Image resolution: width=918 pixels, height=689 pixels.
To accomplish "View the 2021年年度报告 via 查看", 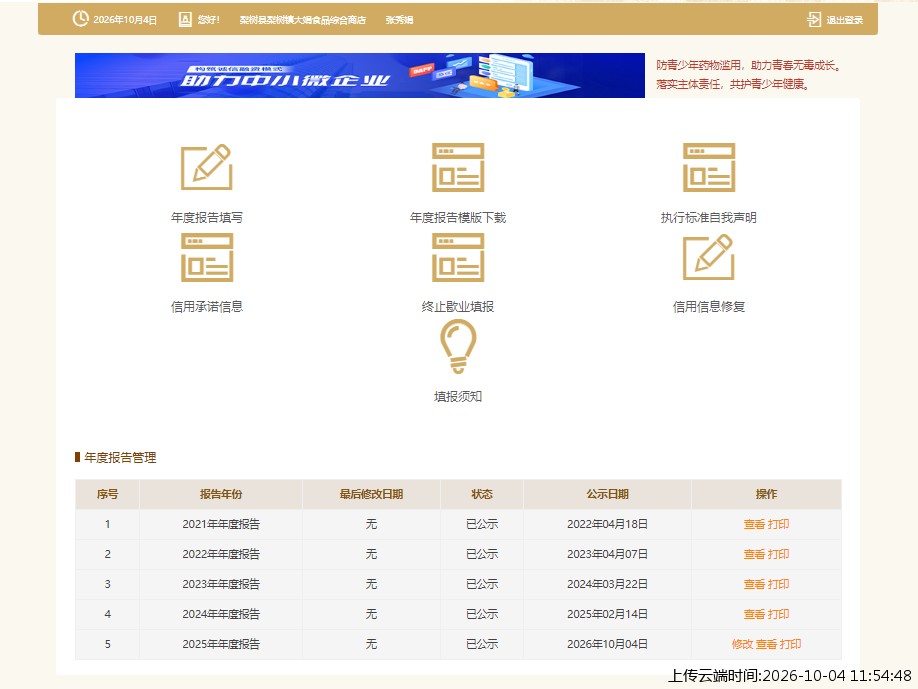I will 754,524.
